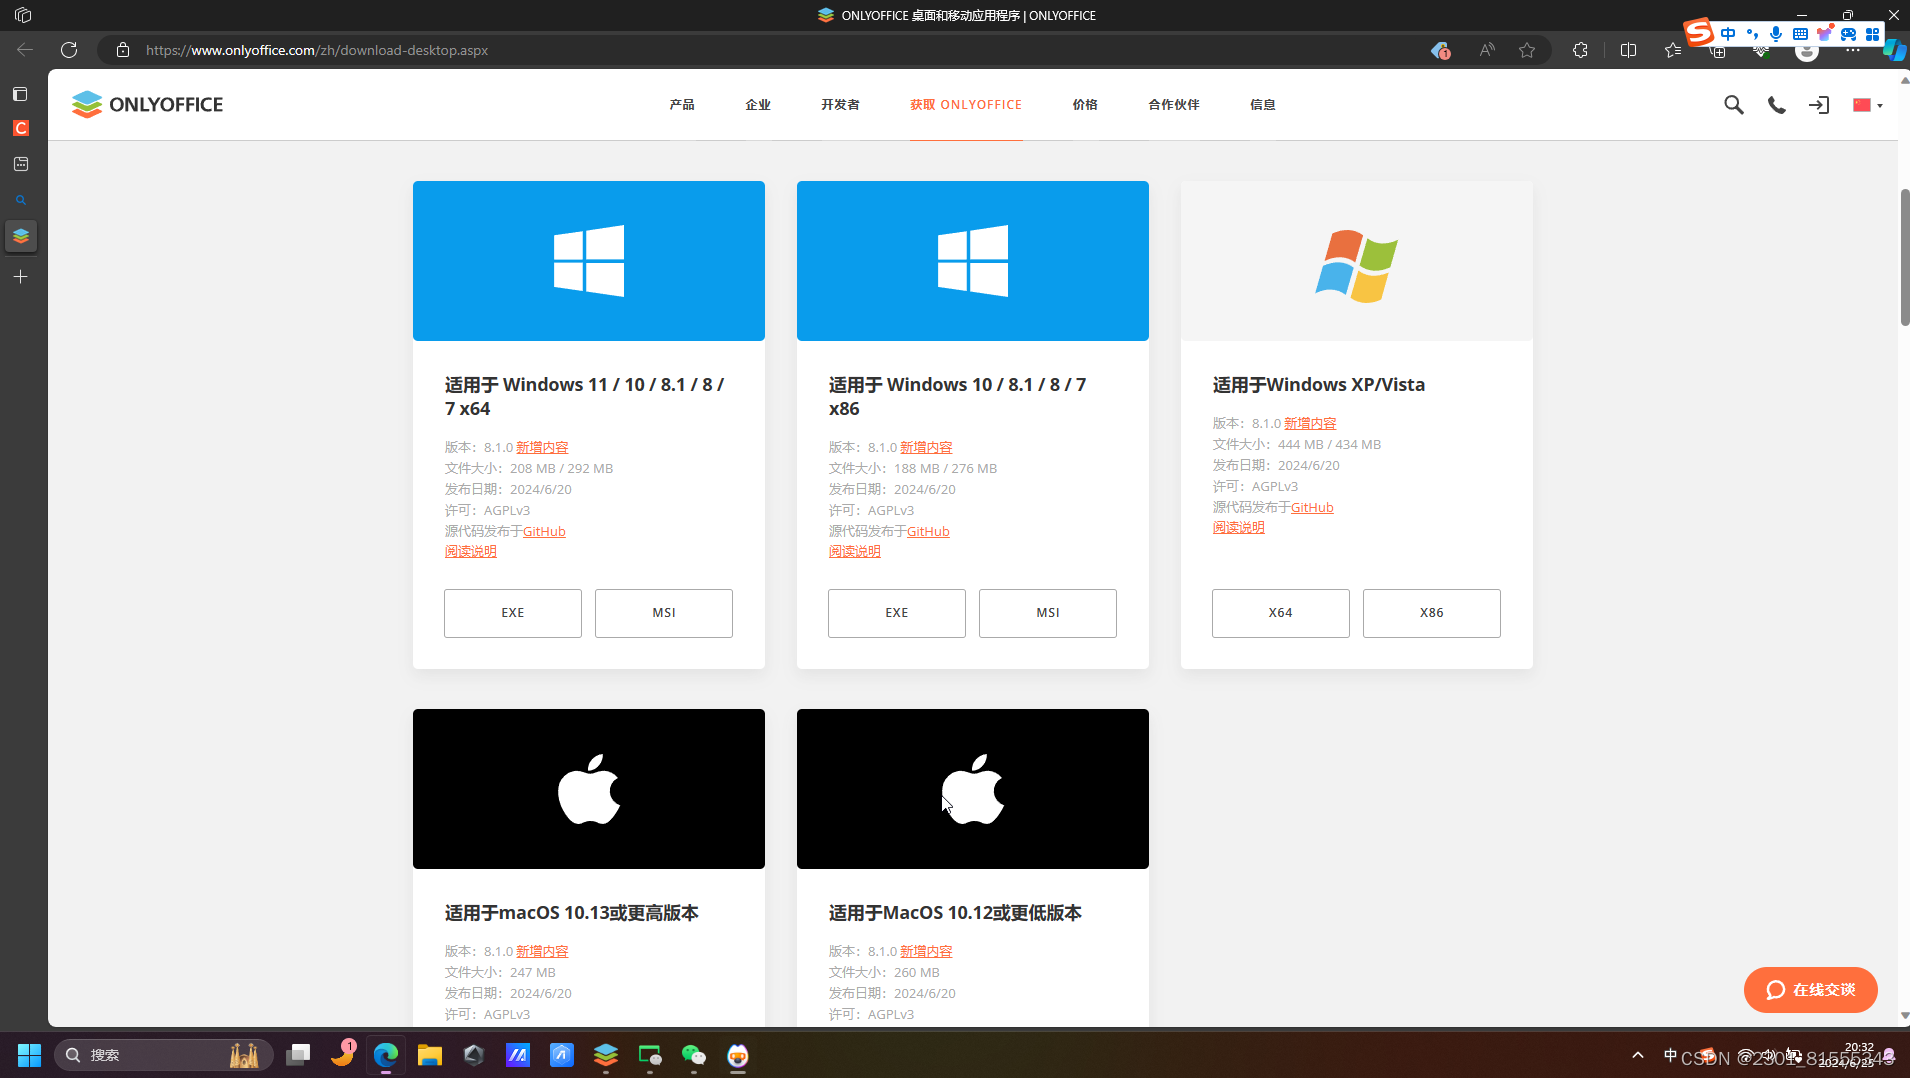This screenshot has height=1078, width=1910.
Task: Select the ONLYOFFICE tab in vertical tab bar
Action: tap(21, 236)
